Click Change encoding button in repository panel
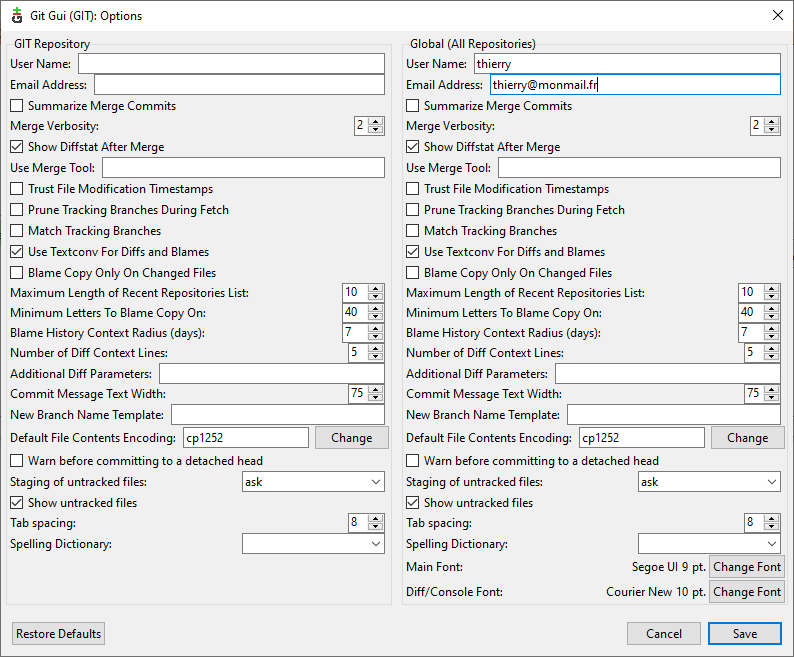This screenshot has height=657, width=794. pyautogui.click(x=352, y=438)
